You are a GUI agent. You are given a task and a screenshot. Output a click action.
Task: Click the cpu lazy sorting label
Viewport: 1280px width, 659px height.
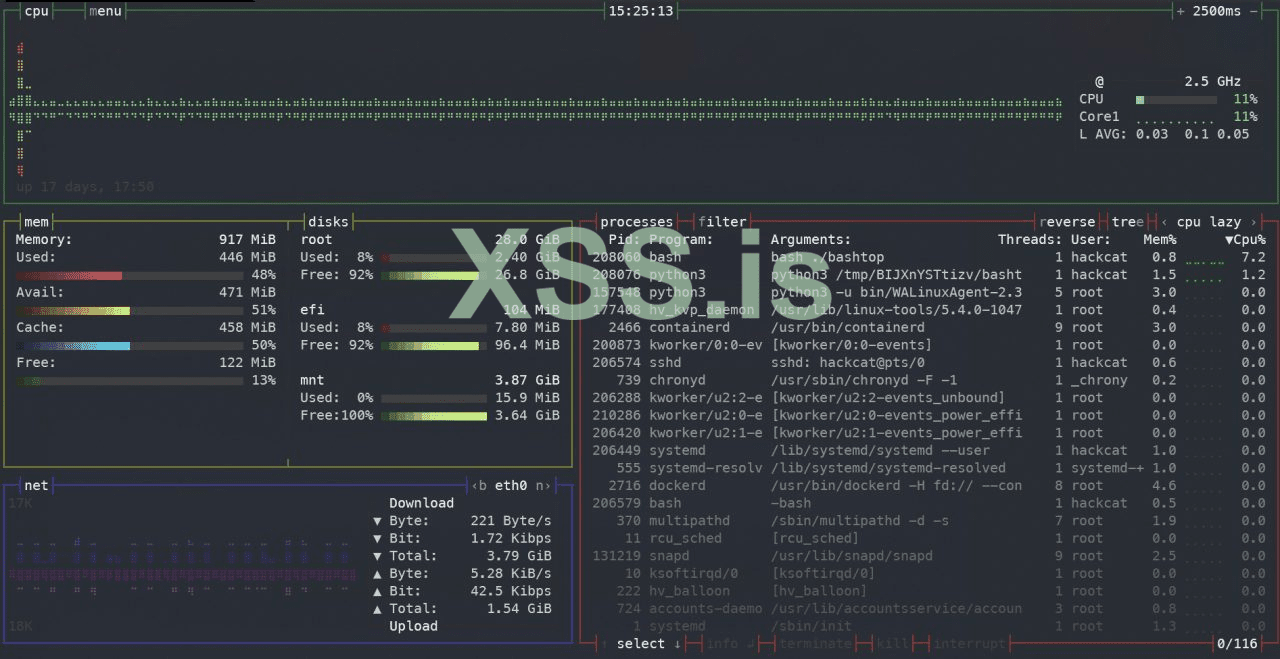coord(1209,222)
